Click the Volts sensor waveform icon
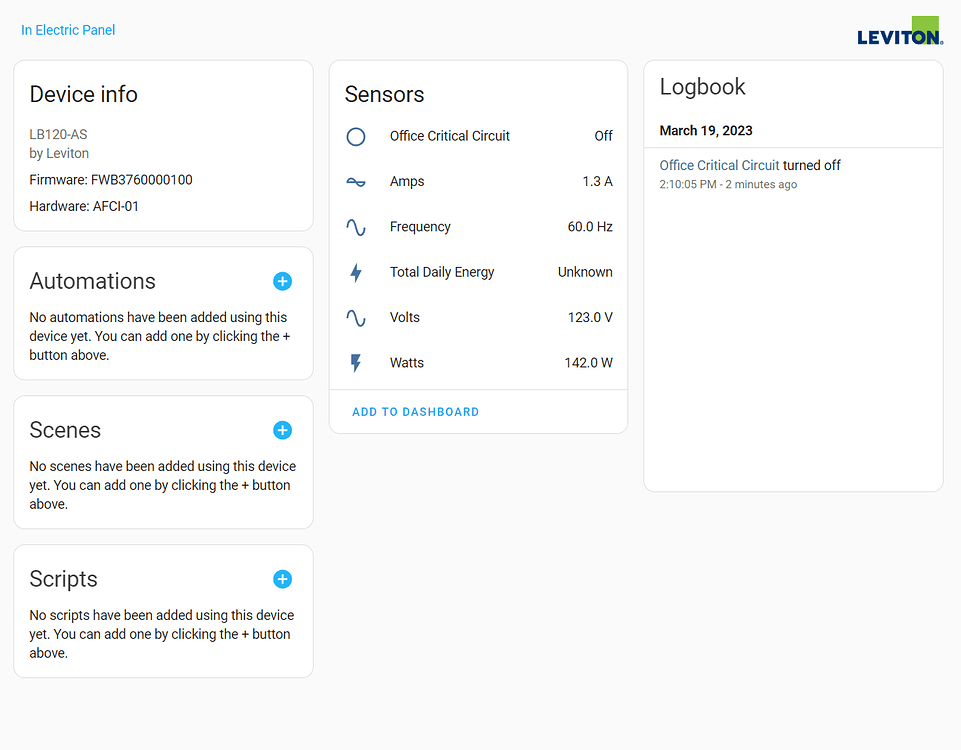 [x=356, y=317]
